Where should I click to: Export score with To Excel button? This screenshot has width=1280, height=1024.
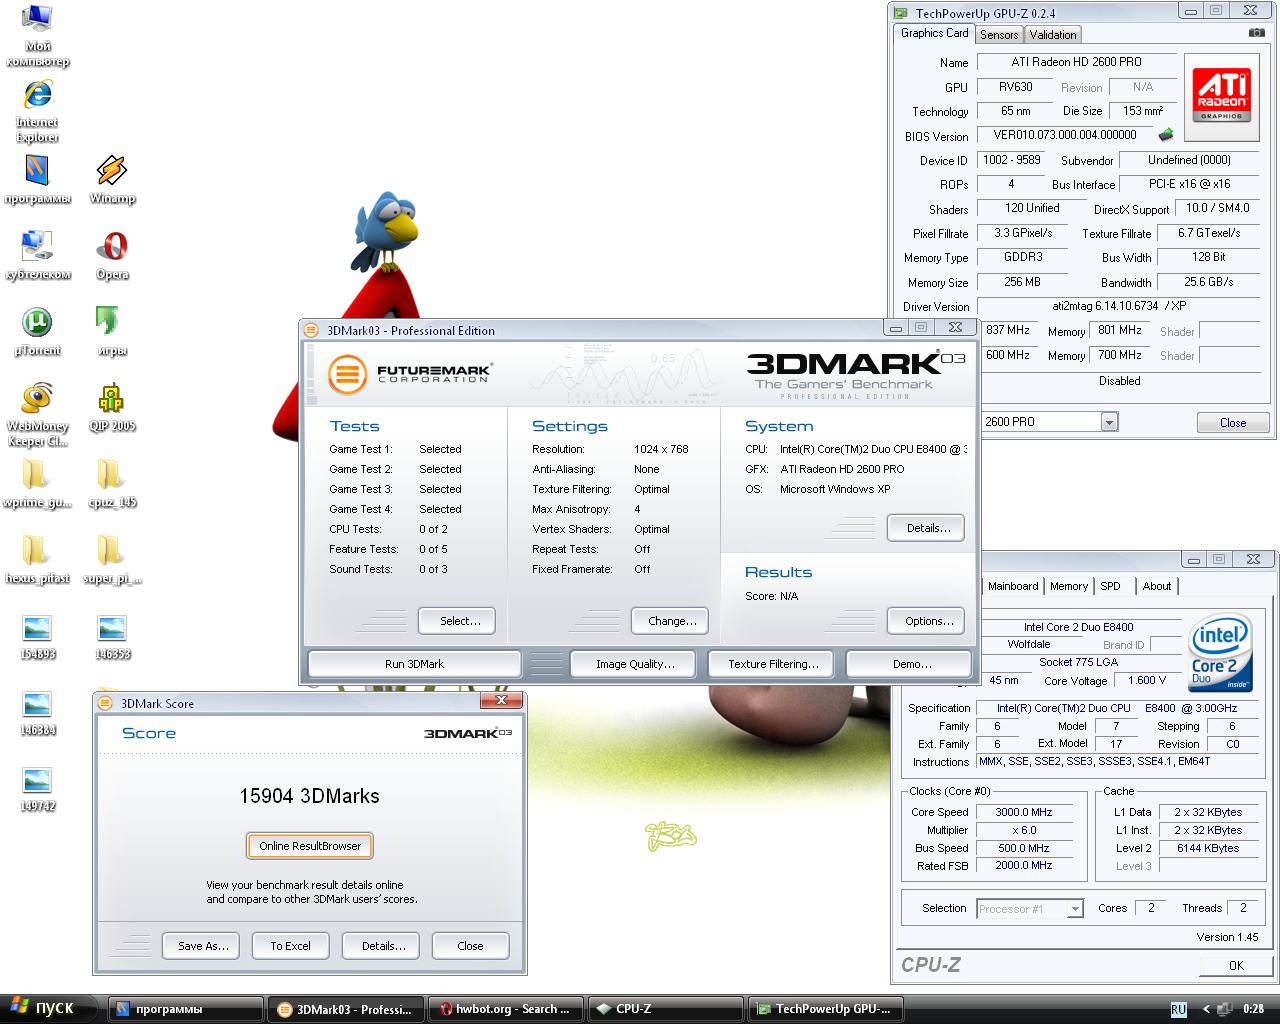pyautogui.click(x=290, y=946)
